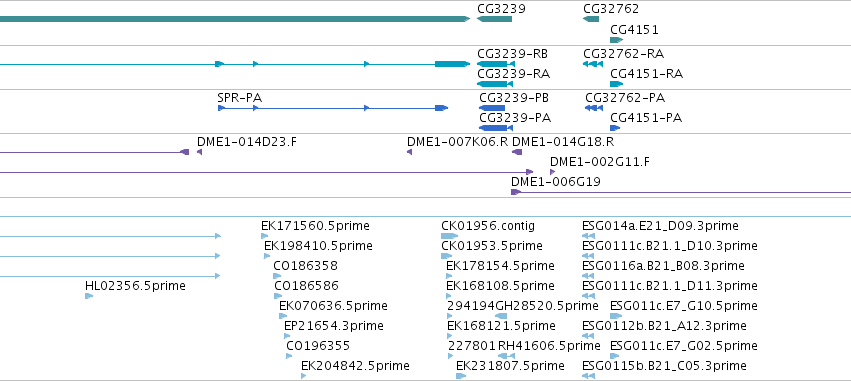Open the DME1-014D23.F label

(x=247, y=142)
